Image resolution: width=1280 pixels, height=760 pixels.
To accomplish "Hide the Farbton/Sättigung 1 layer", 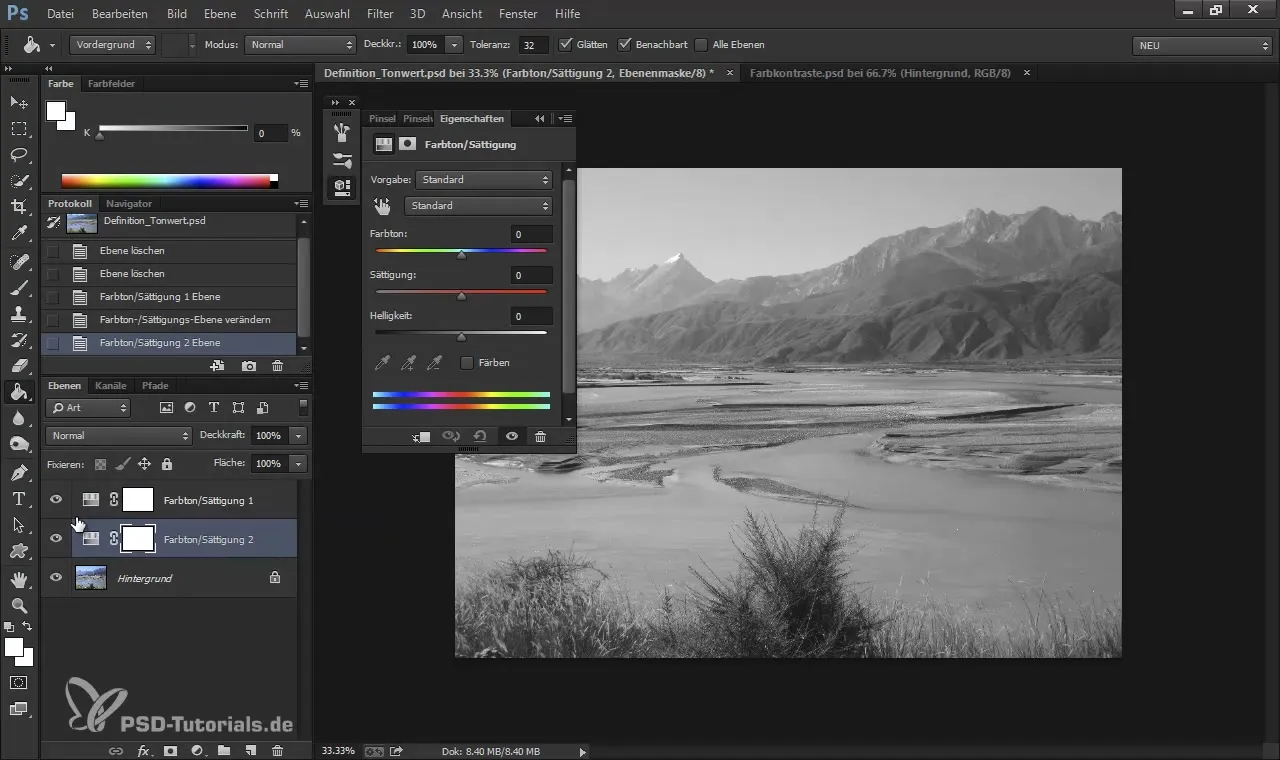I will click(56, 500).
